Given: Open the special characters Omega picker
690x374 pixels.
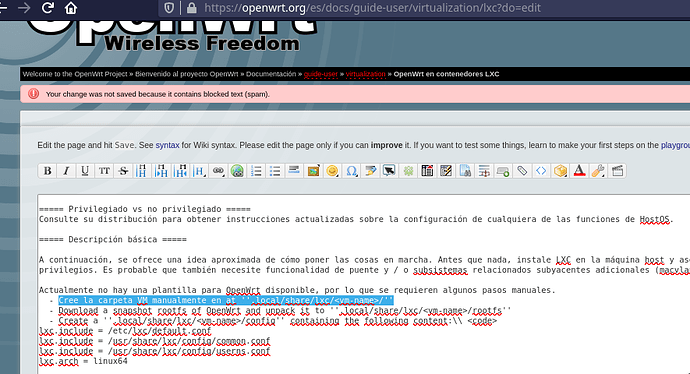Looking at the screenshot, I should (351, 171).
